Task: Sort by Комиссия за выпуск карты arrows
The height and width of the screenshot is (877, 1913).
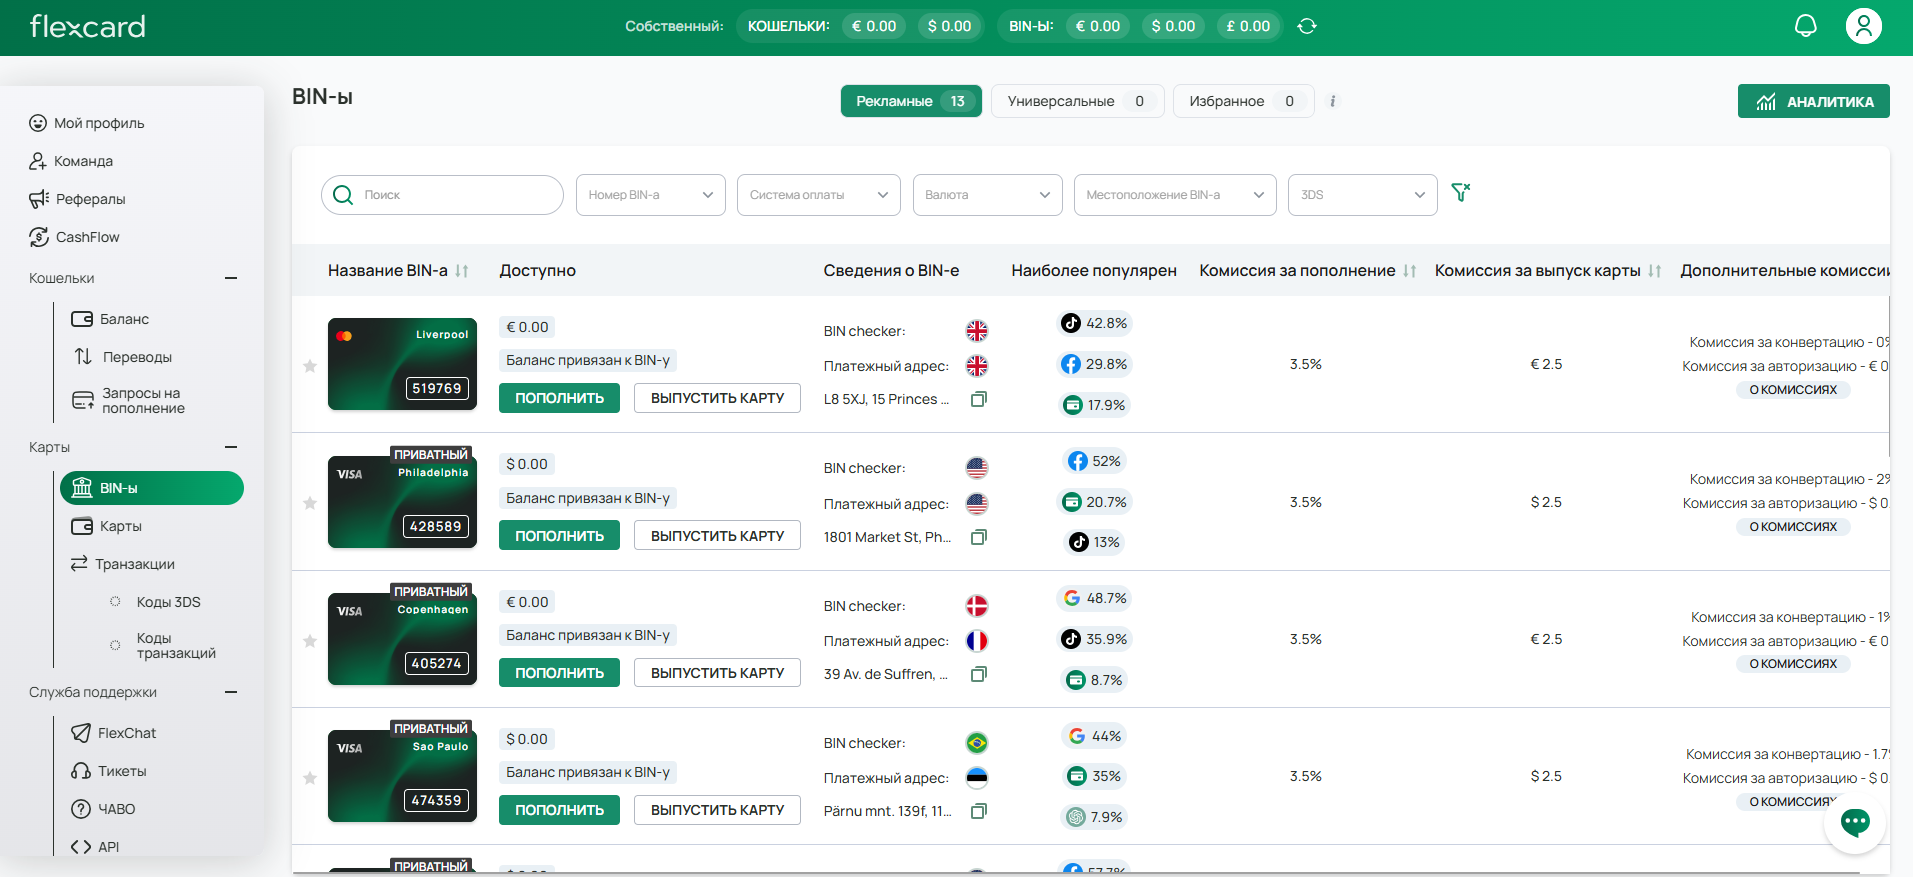Action: click(x=1655, y=271)
